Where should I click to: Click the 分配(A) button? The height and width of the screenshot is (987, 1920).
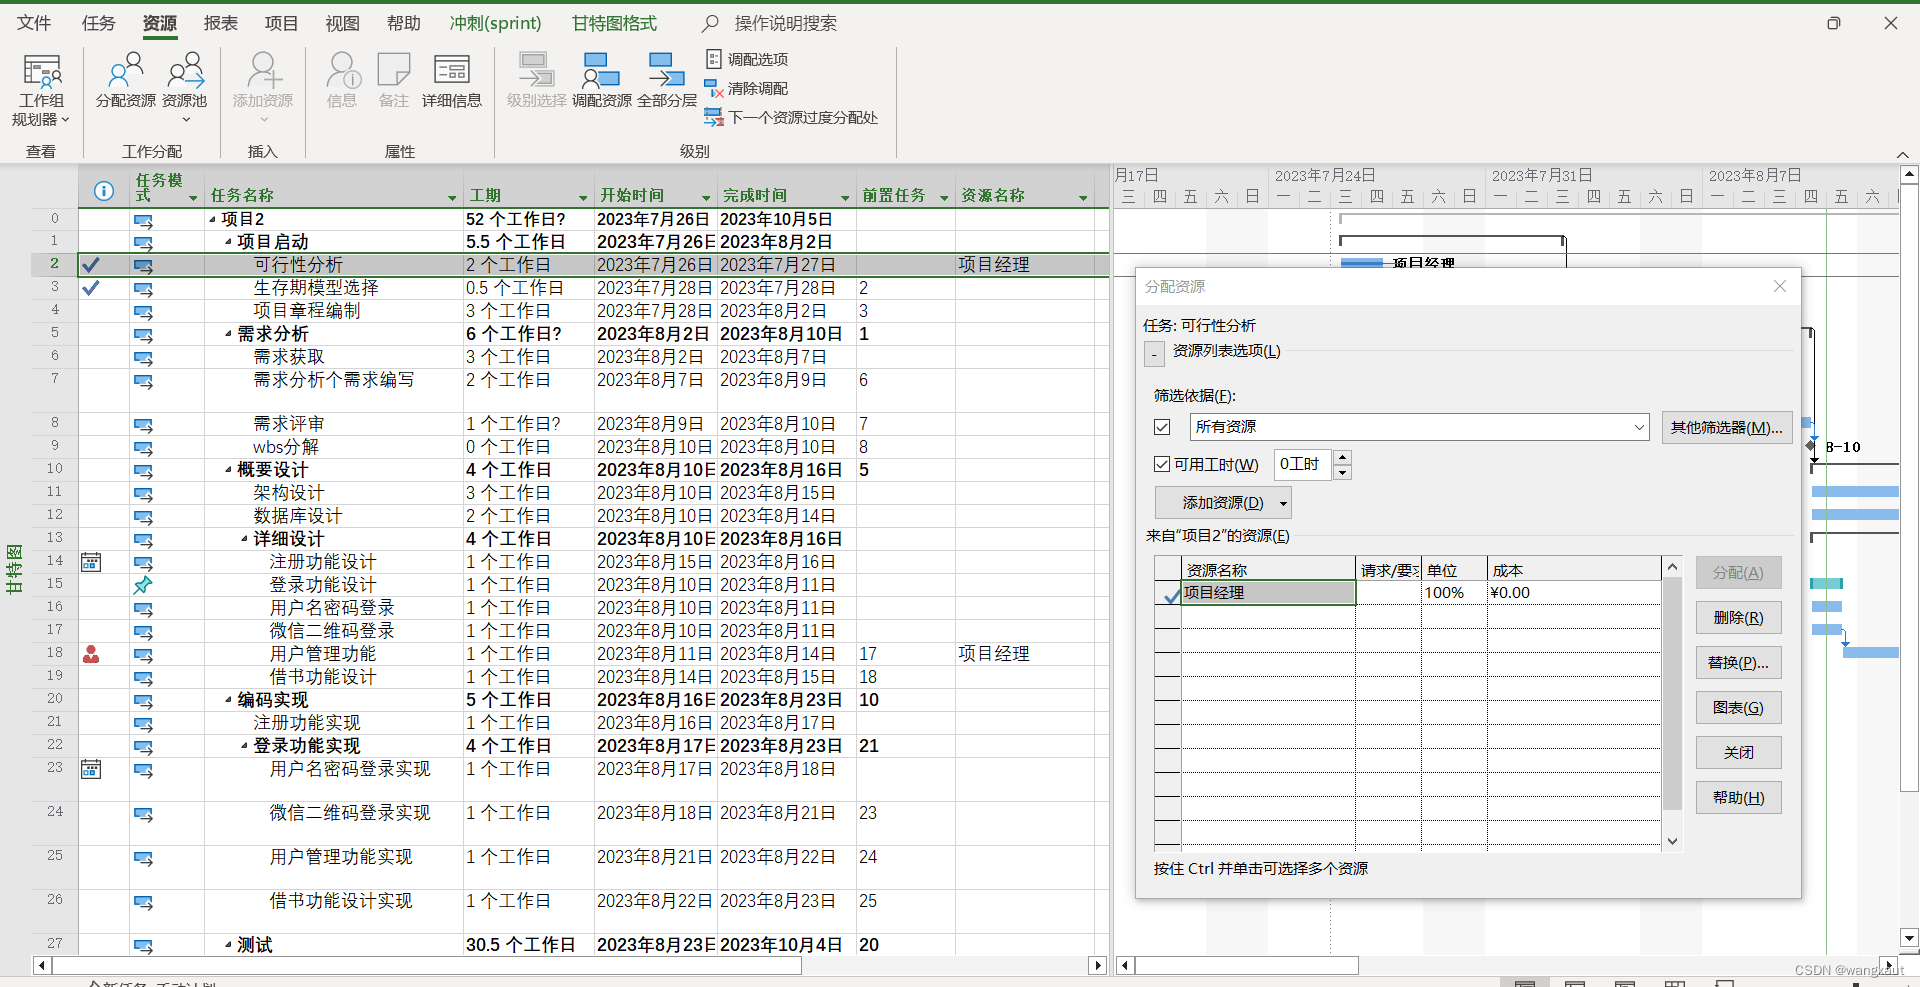coord(1738,573)
